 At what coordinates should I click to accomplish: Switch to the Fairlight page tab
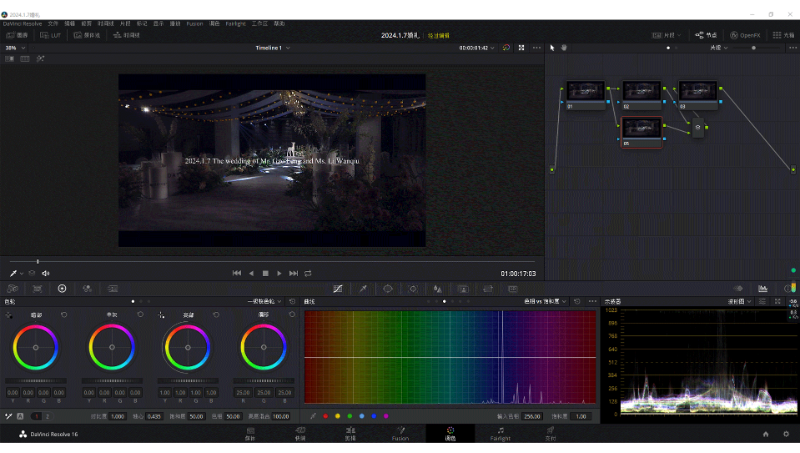501,434
